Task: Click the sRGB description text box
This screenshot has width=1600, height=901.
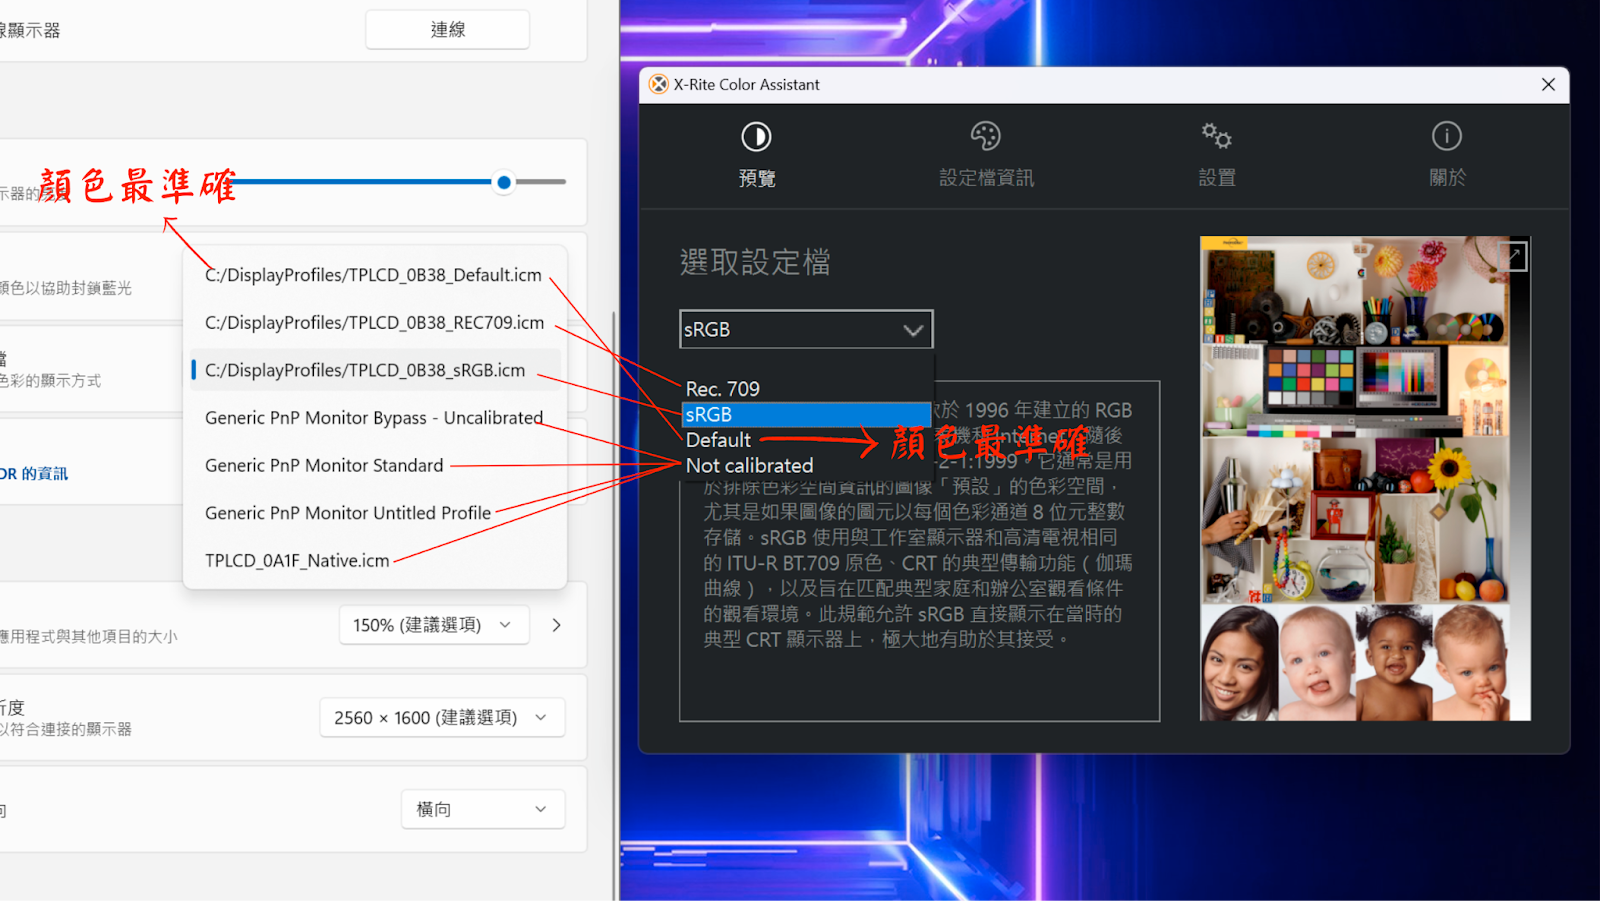Action: click(x=919, y=551)
